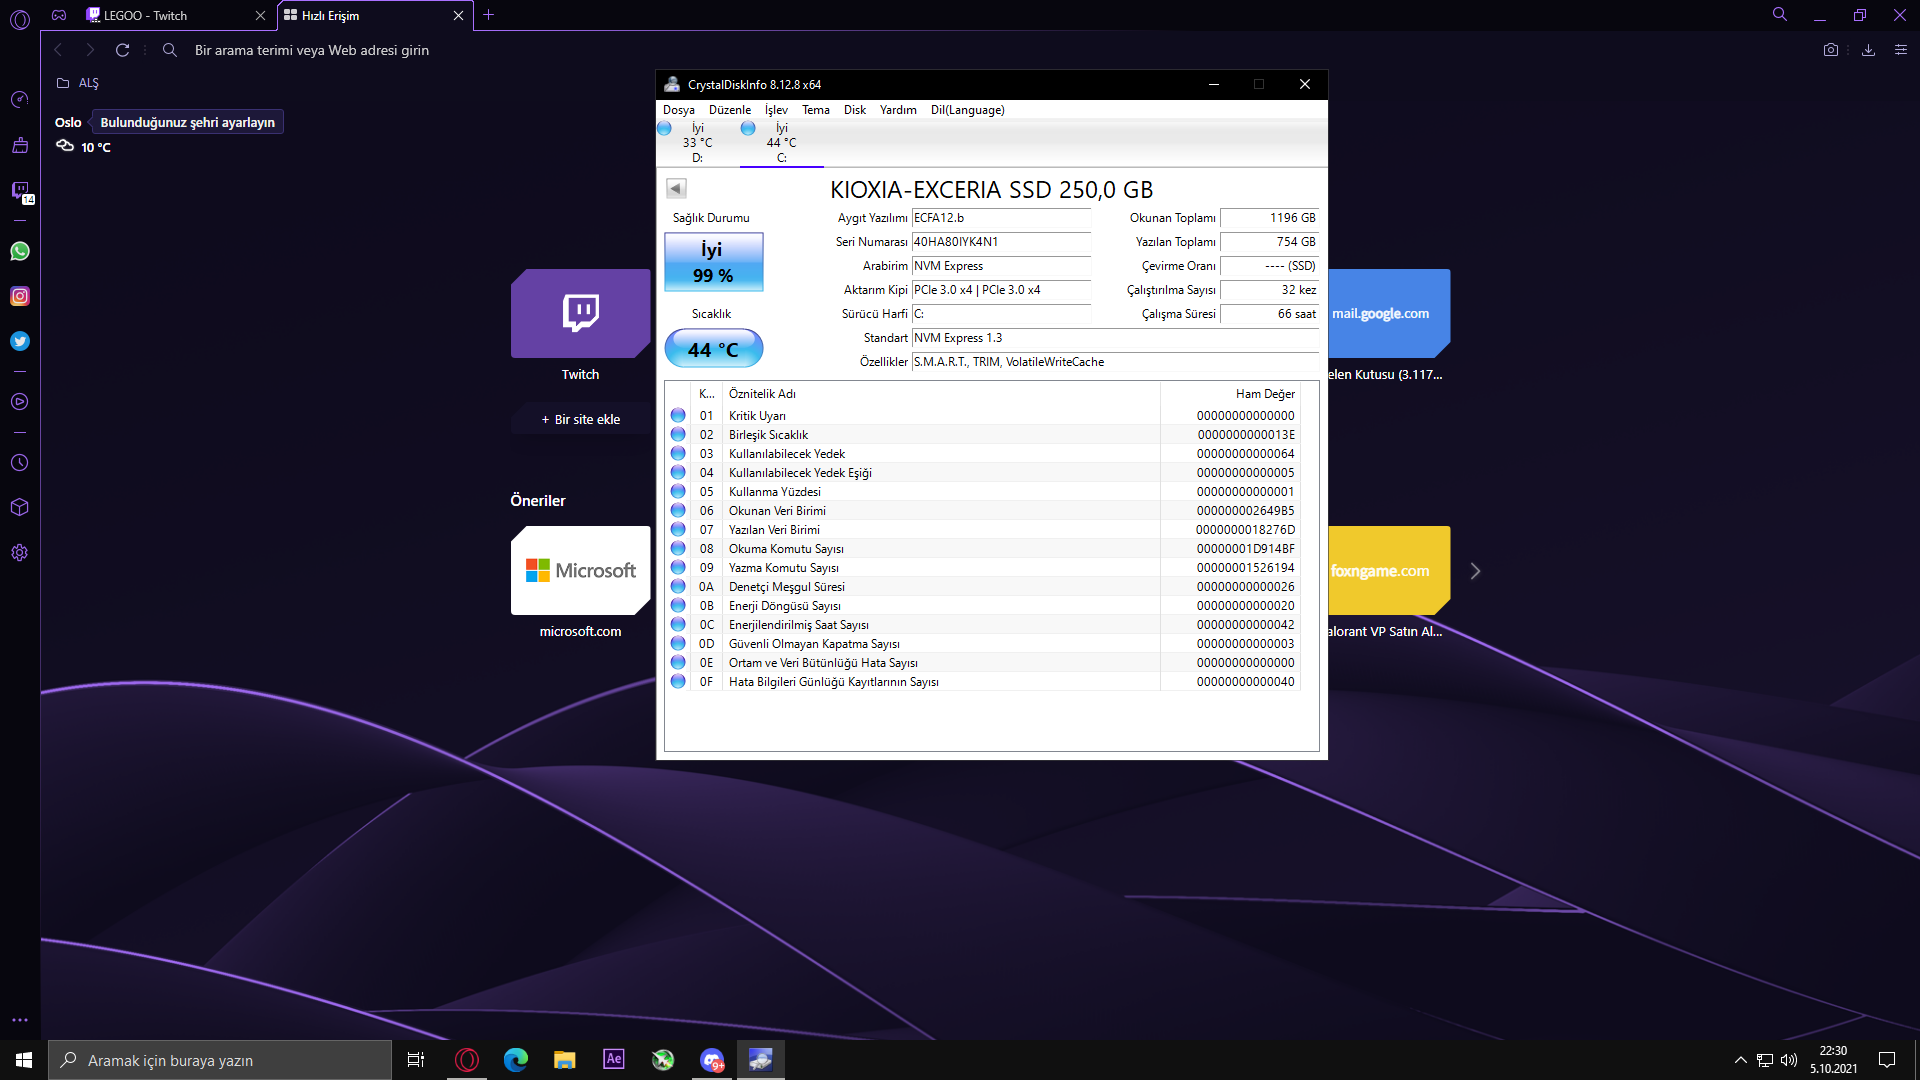Screen dimensions: 1920x1080
Task: Click the previous disk arrow button
Action: click(676, 188)
